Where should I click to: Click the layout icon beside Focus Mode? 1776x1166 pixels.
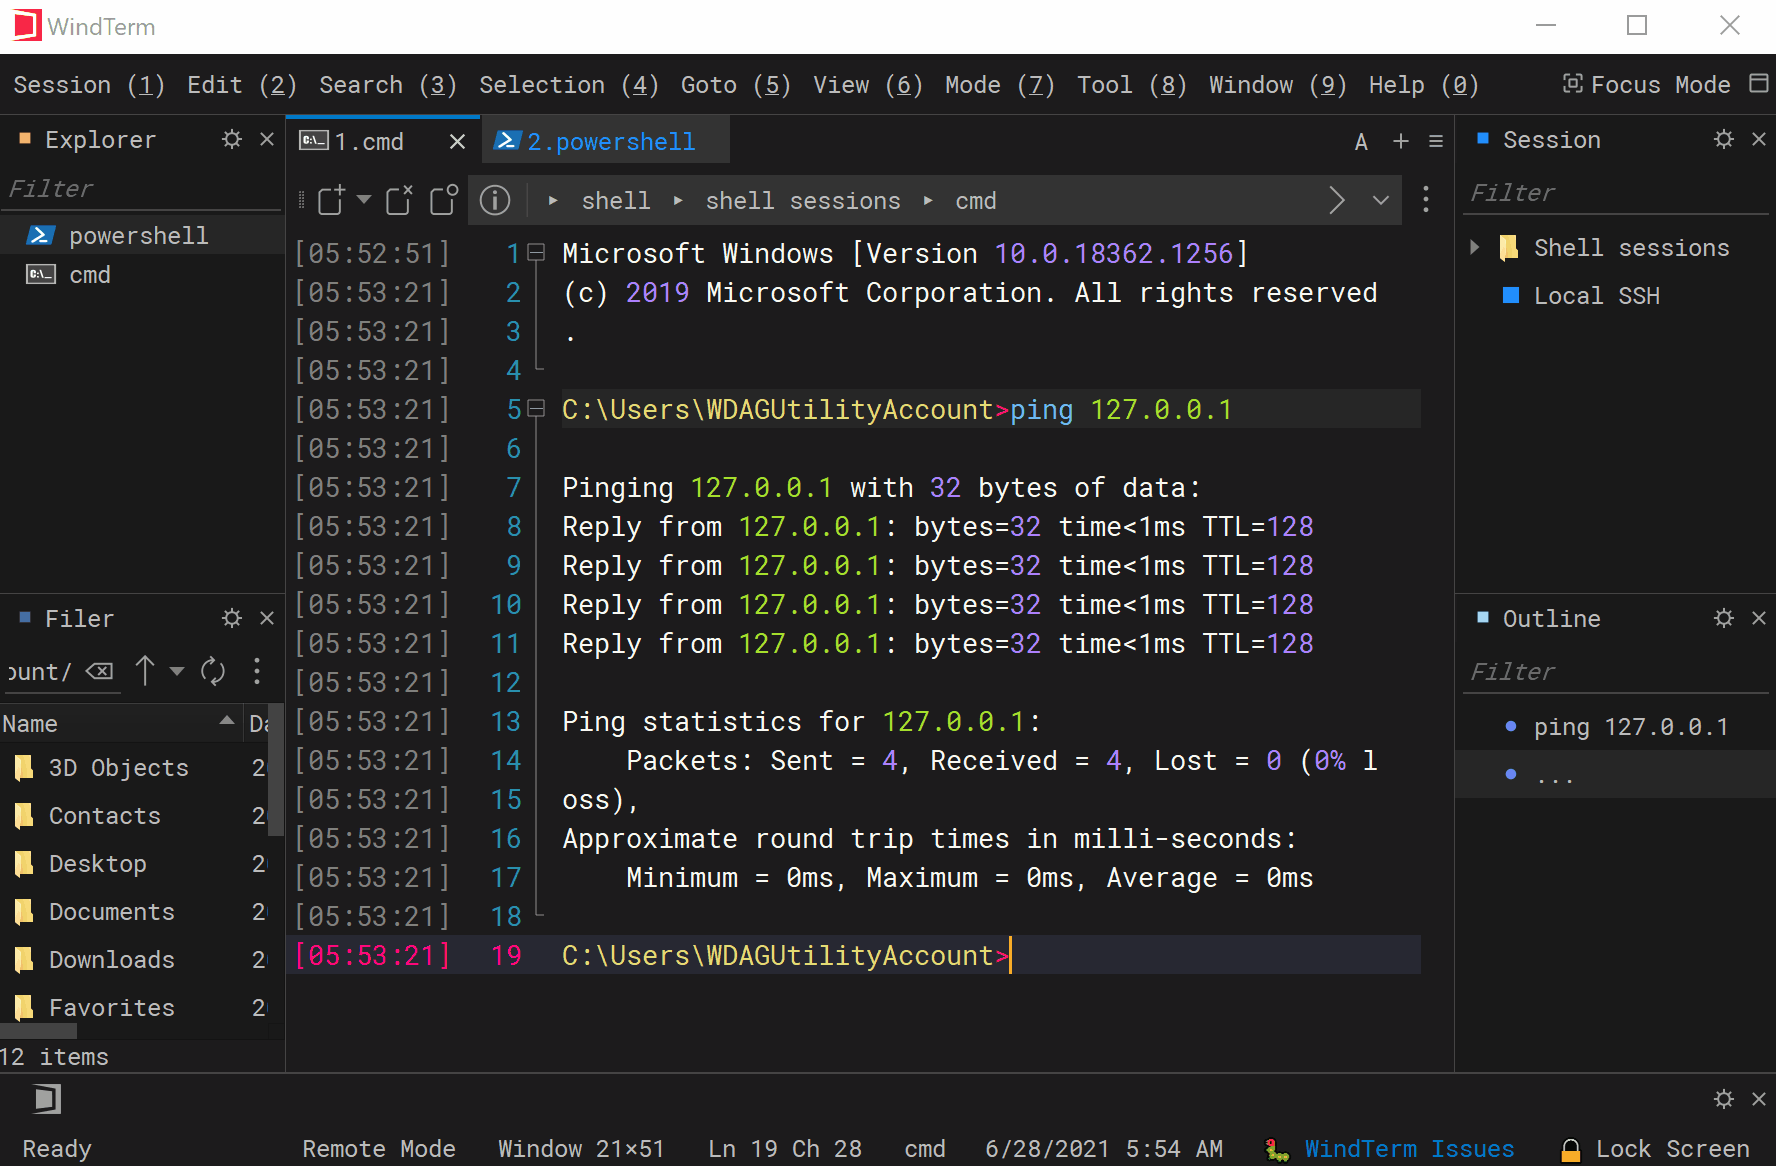(1759, 83)
